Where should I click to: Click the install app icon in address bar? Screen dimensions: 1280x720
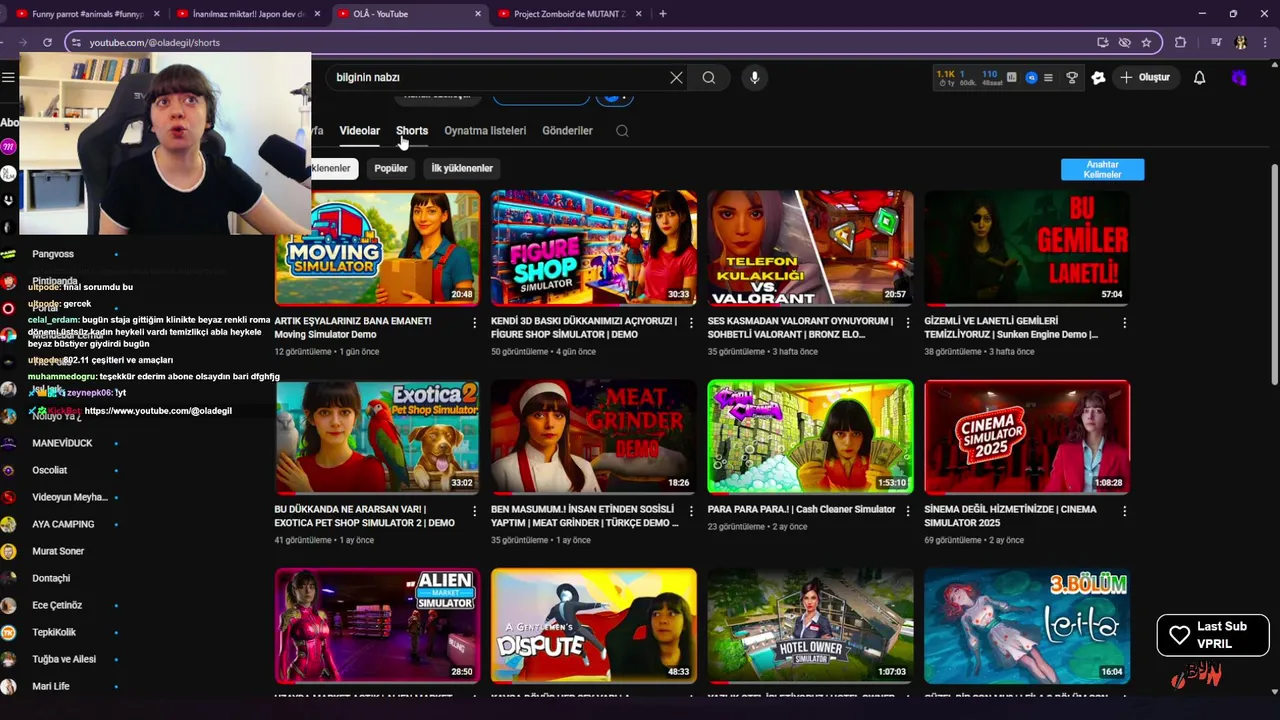[x=1102, y=42]
